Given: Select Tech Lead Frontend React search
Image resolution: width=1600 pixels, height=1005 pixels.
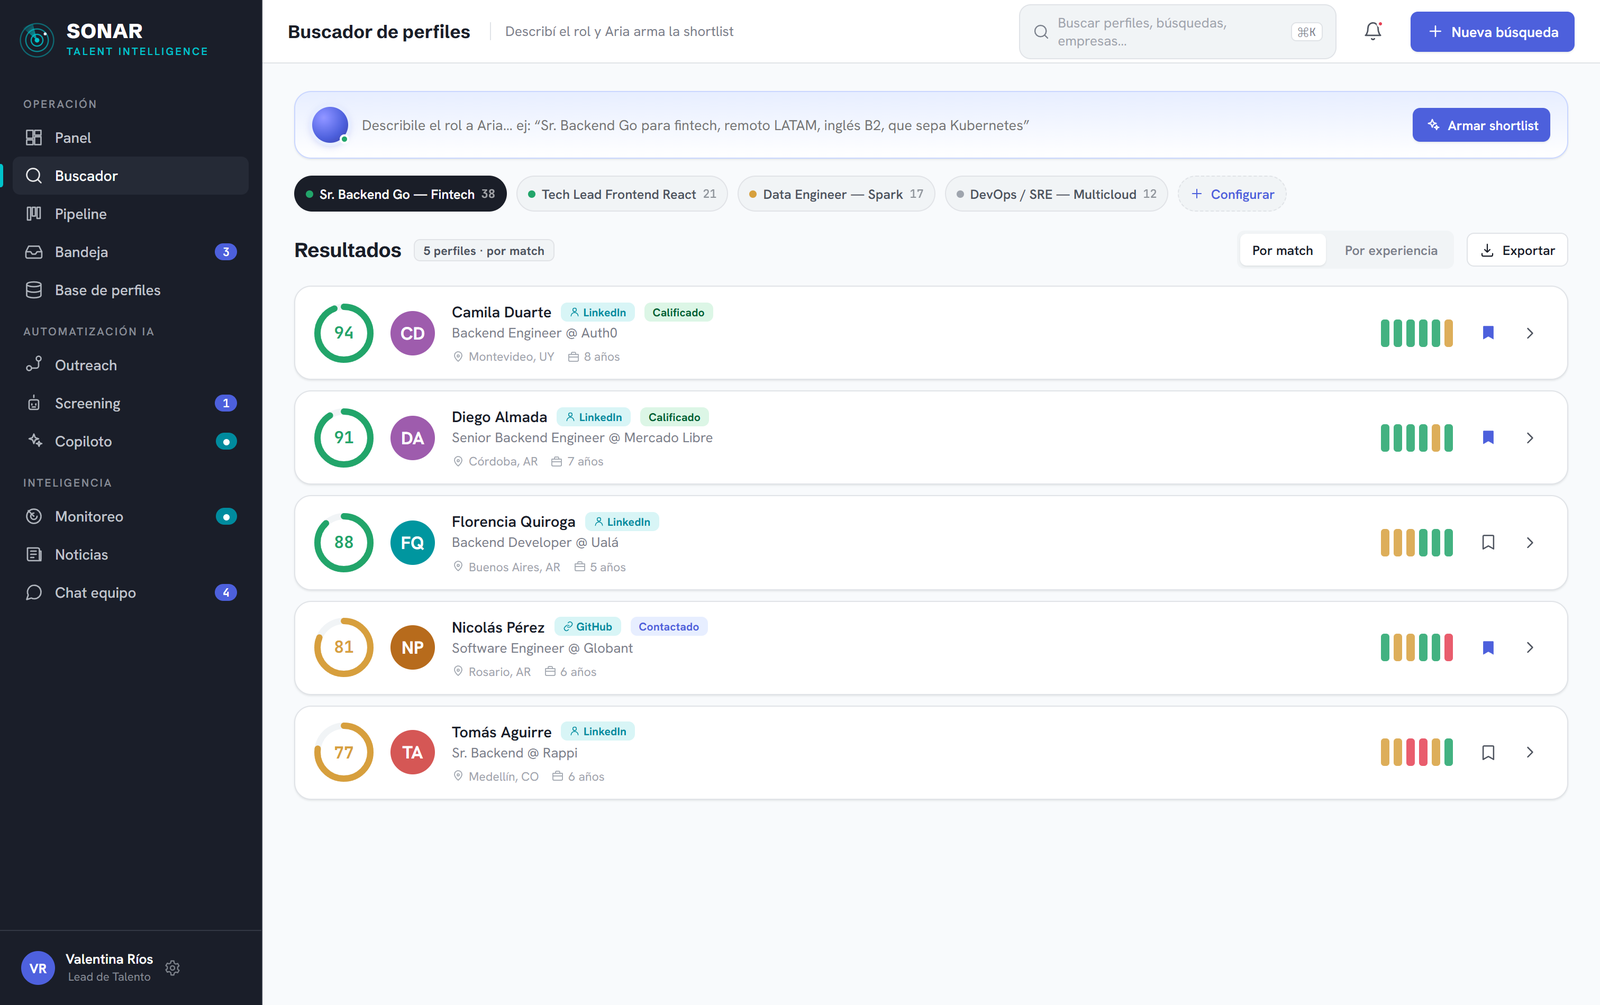Looking at the screenshot, I should [622, 194].
